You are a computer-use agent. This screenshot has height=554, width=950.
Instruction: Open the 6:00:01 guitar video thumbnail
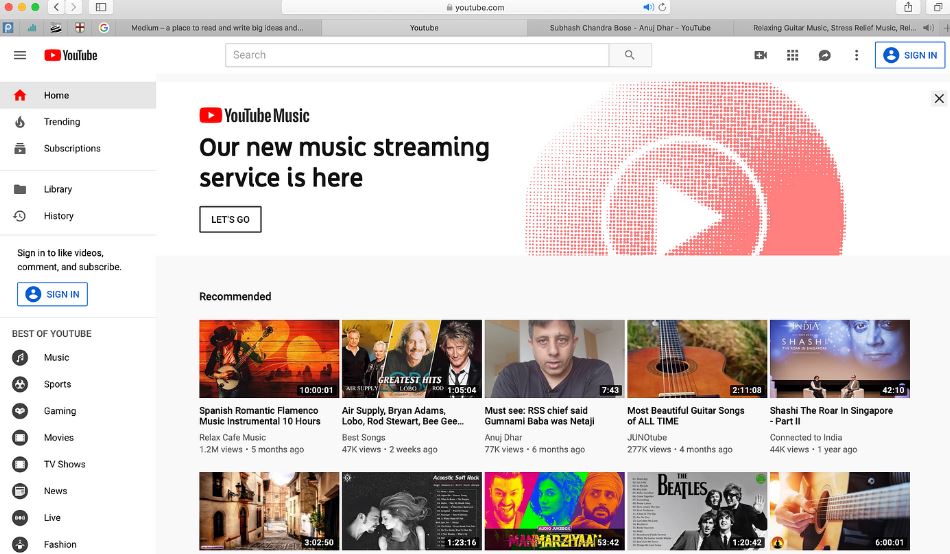click(x=840, y=511)
